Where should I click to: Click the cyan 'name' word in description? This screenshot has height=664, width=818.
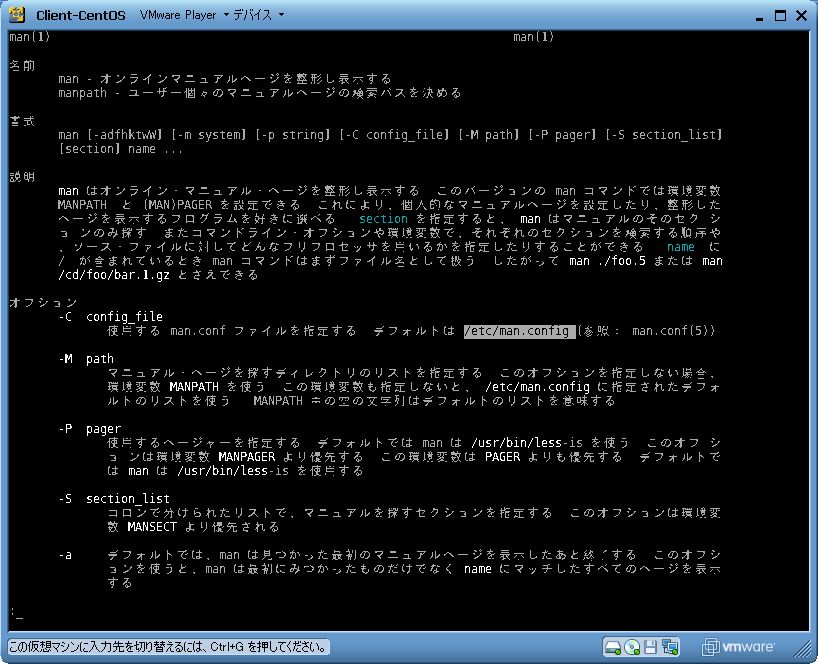[680, 246]
